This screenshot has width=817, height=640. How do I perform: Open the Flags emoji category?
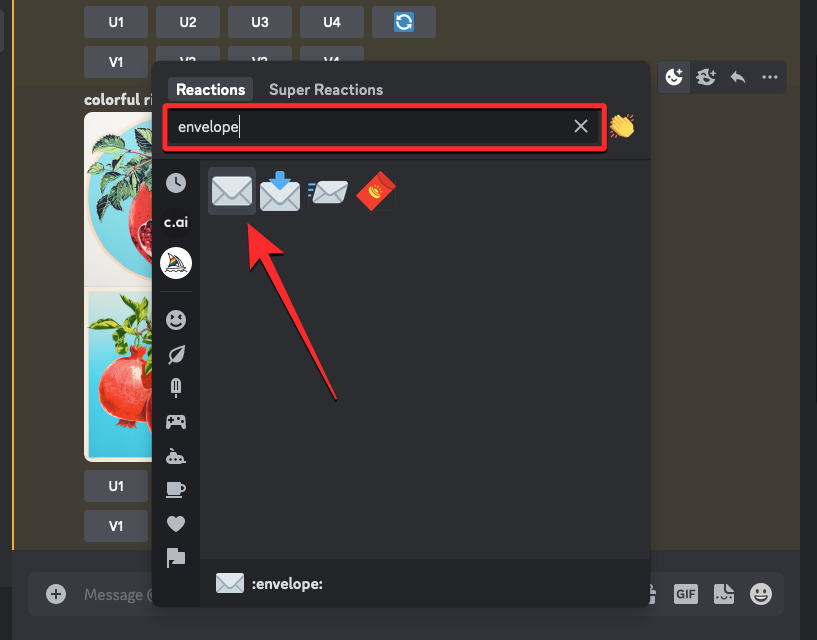click(x=176, y=558)
